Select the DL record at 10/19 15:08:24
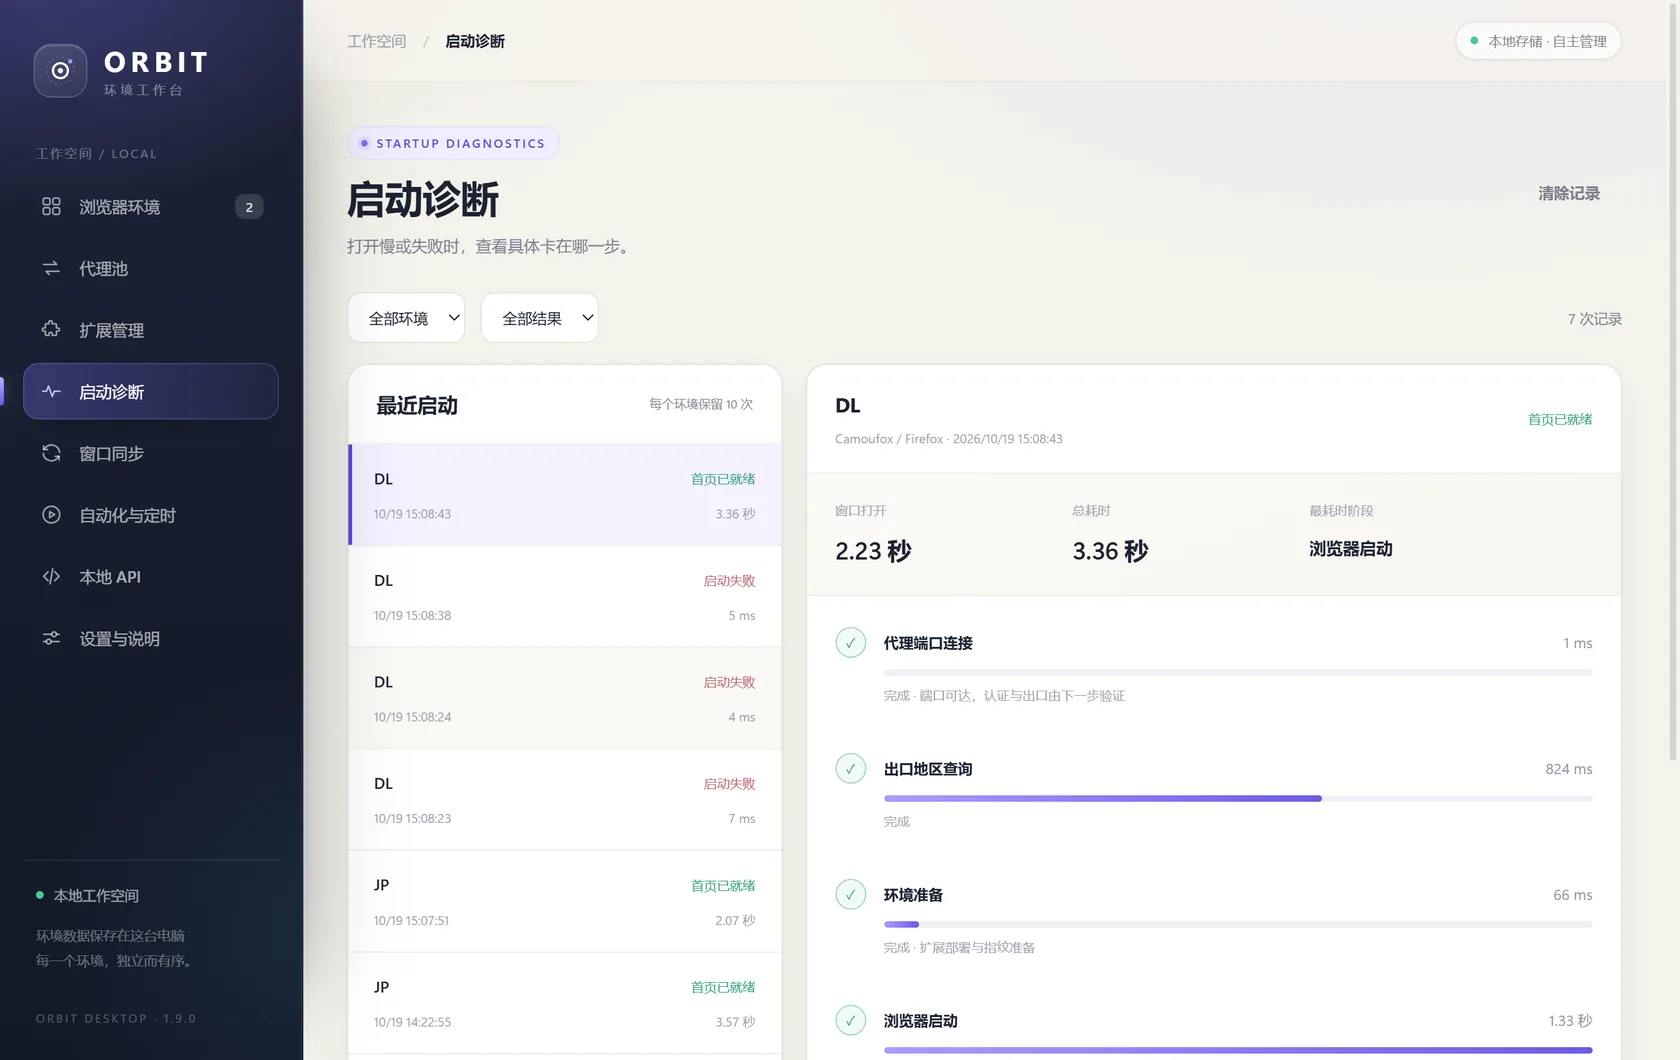This screenshot has width=1680, height=1060. tap(565, 698)
